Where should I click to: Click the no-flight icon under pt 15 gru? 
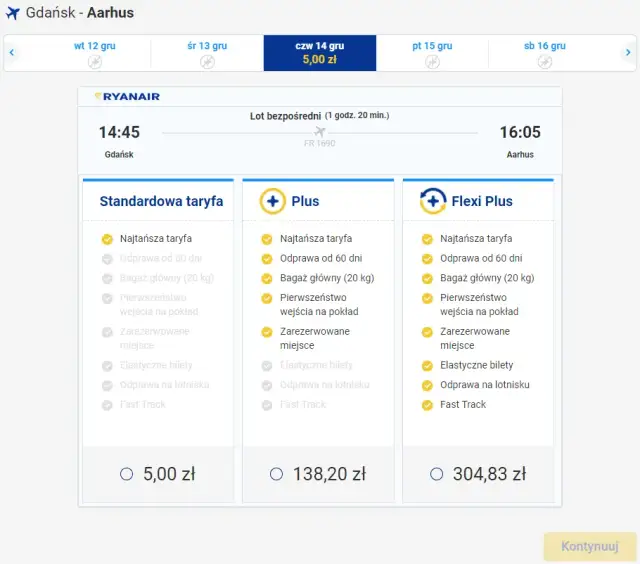coord(432,62)
